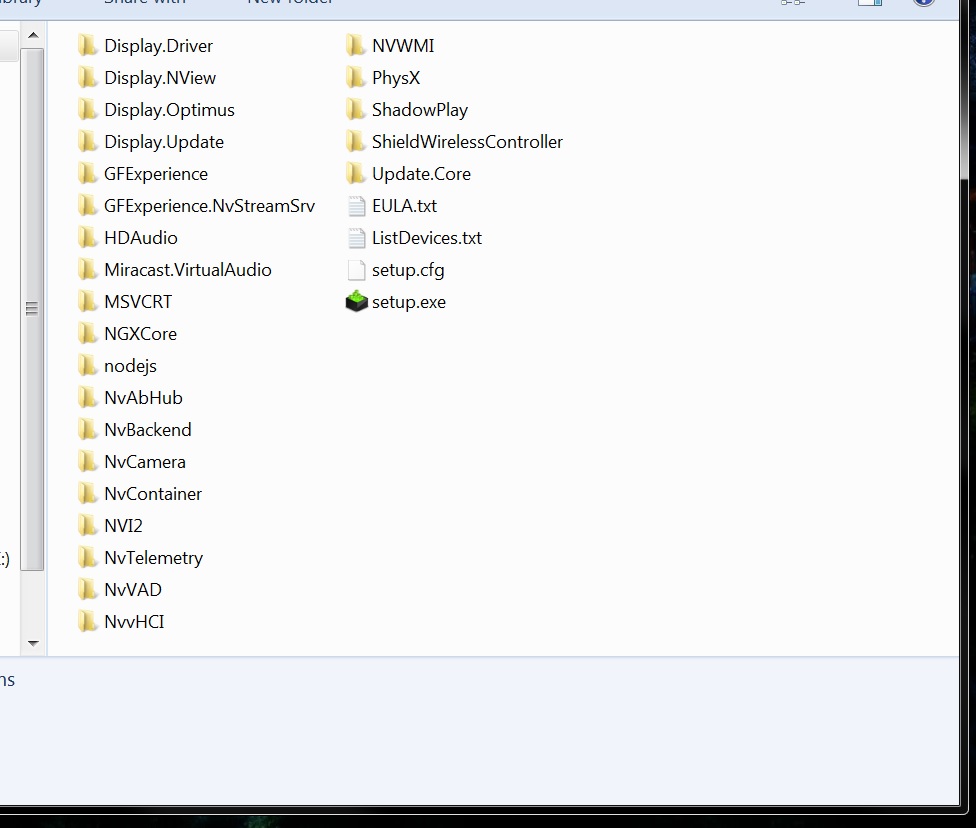Screen dimensions: 976x828
Task: Click the GFExperience.NvStreamSrv folder icon
Action: (88, 205)
